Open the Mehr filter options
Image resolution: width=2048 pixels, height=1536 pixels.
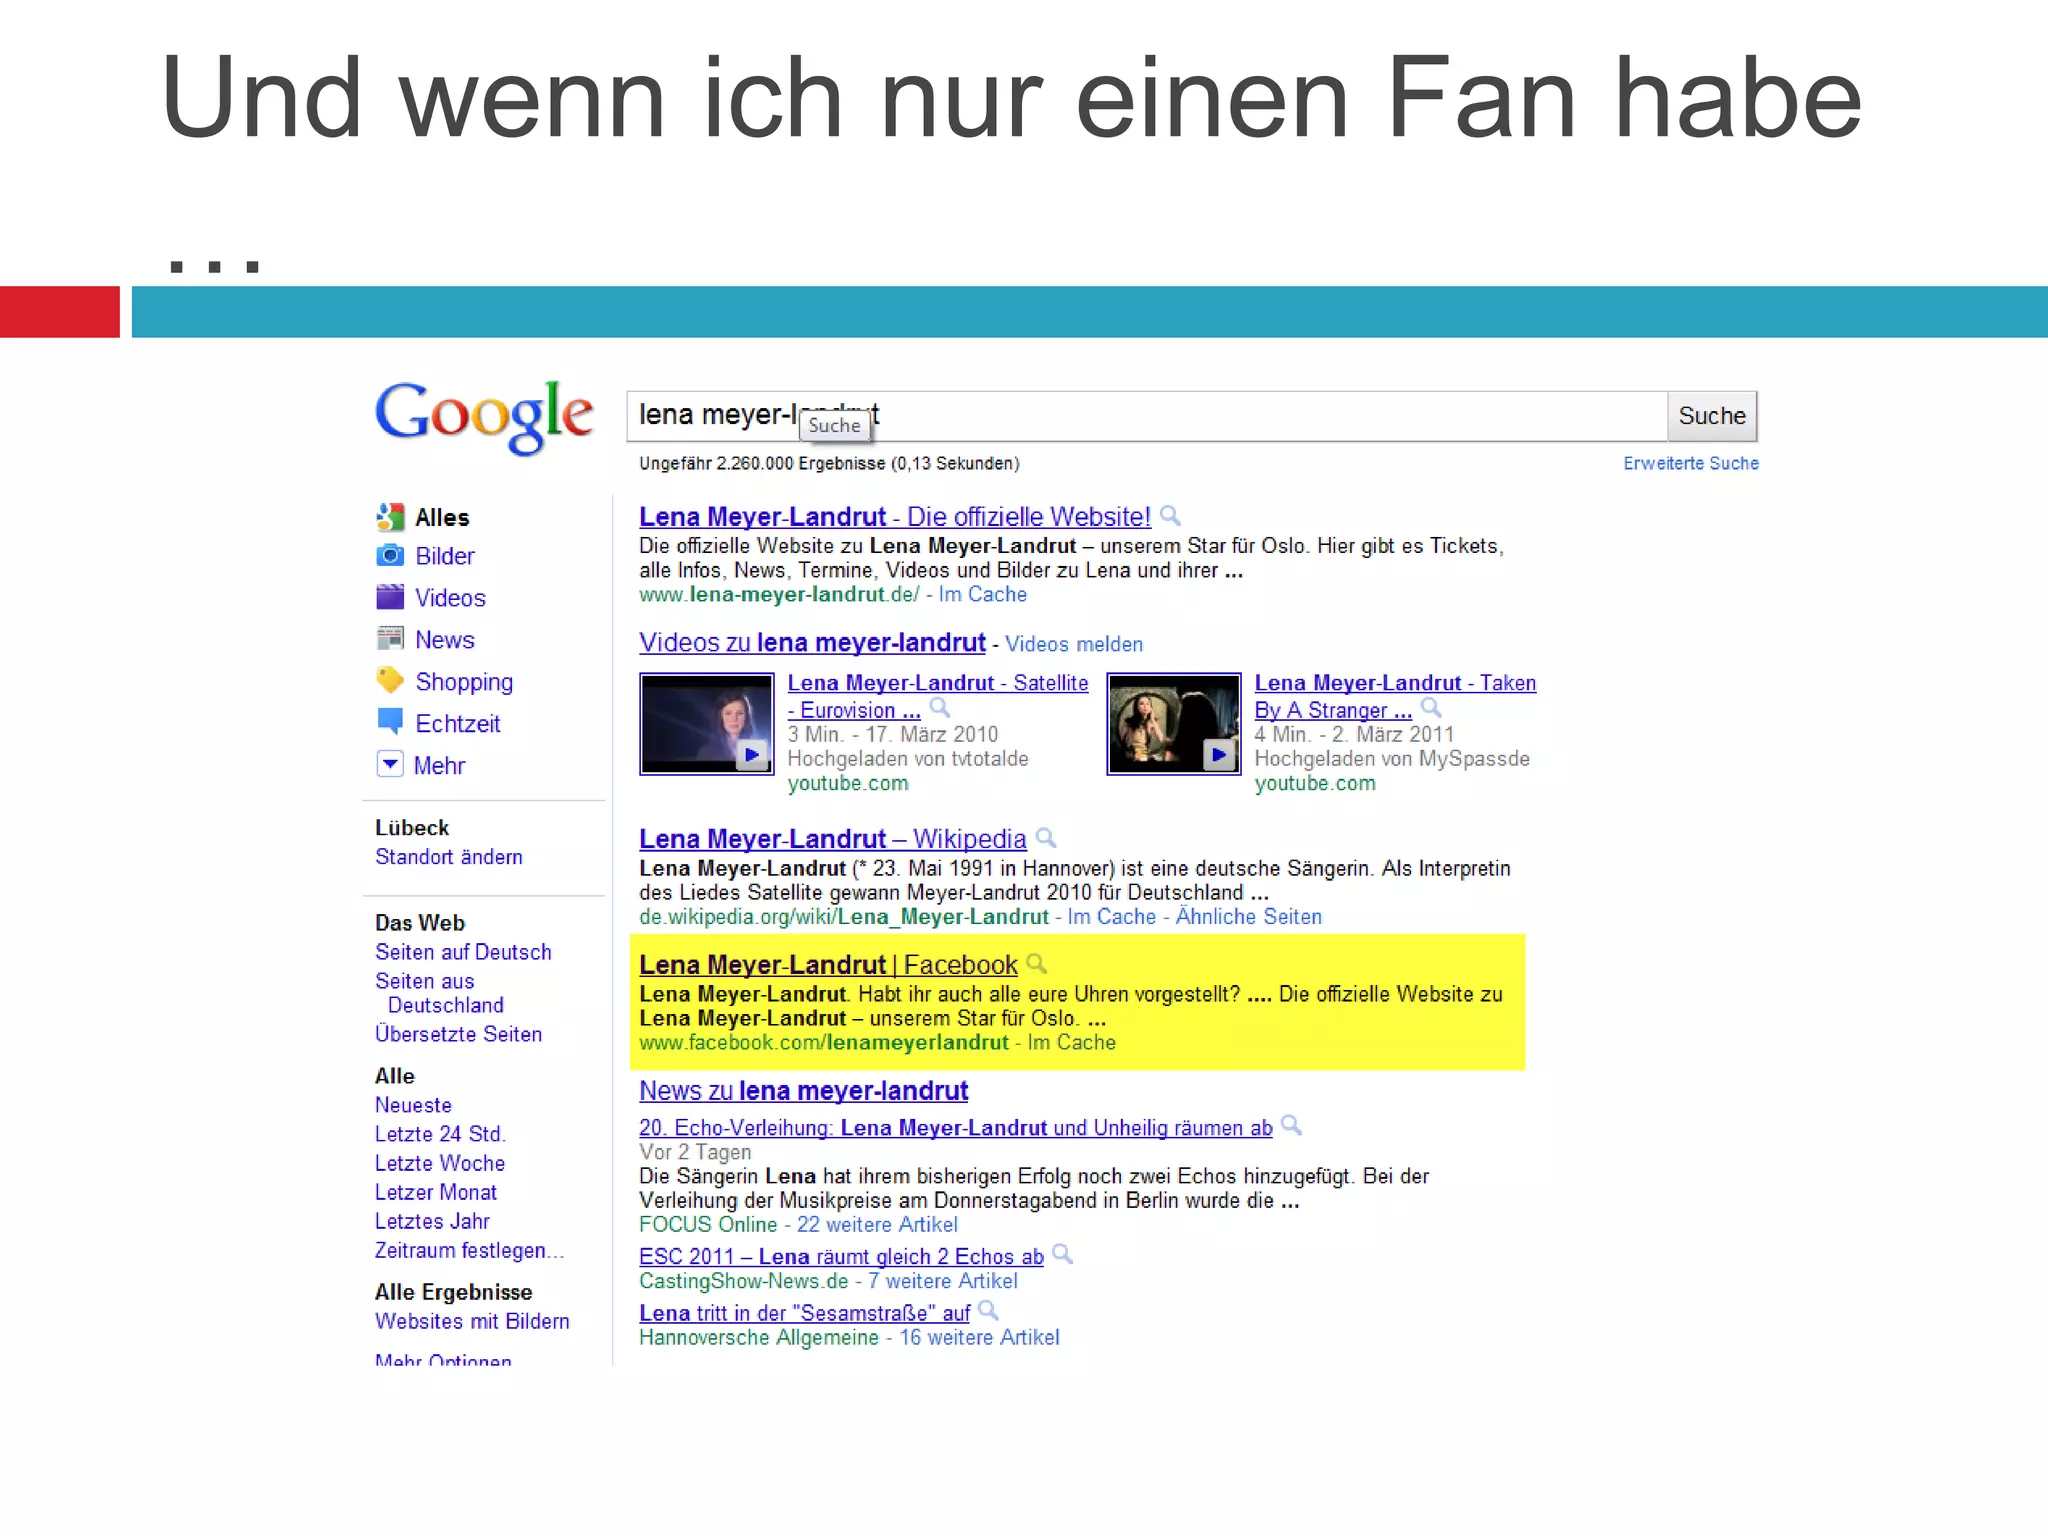[440, 766]
